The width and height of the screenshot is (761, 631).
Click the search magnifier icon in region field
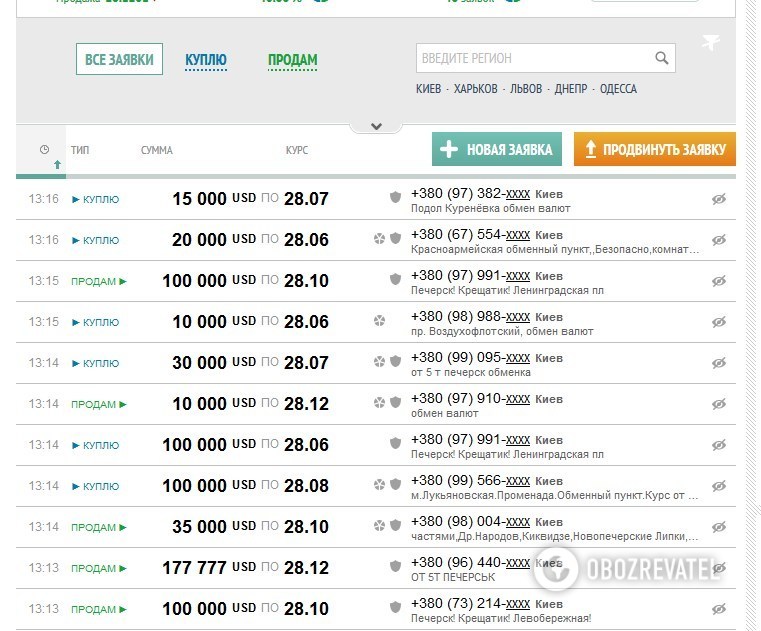coord(661,58)
